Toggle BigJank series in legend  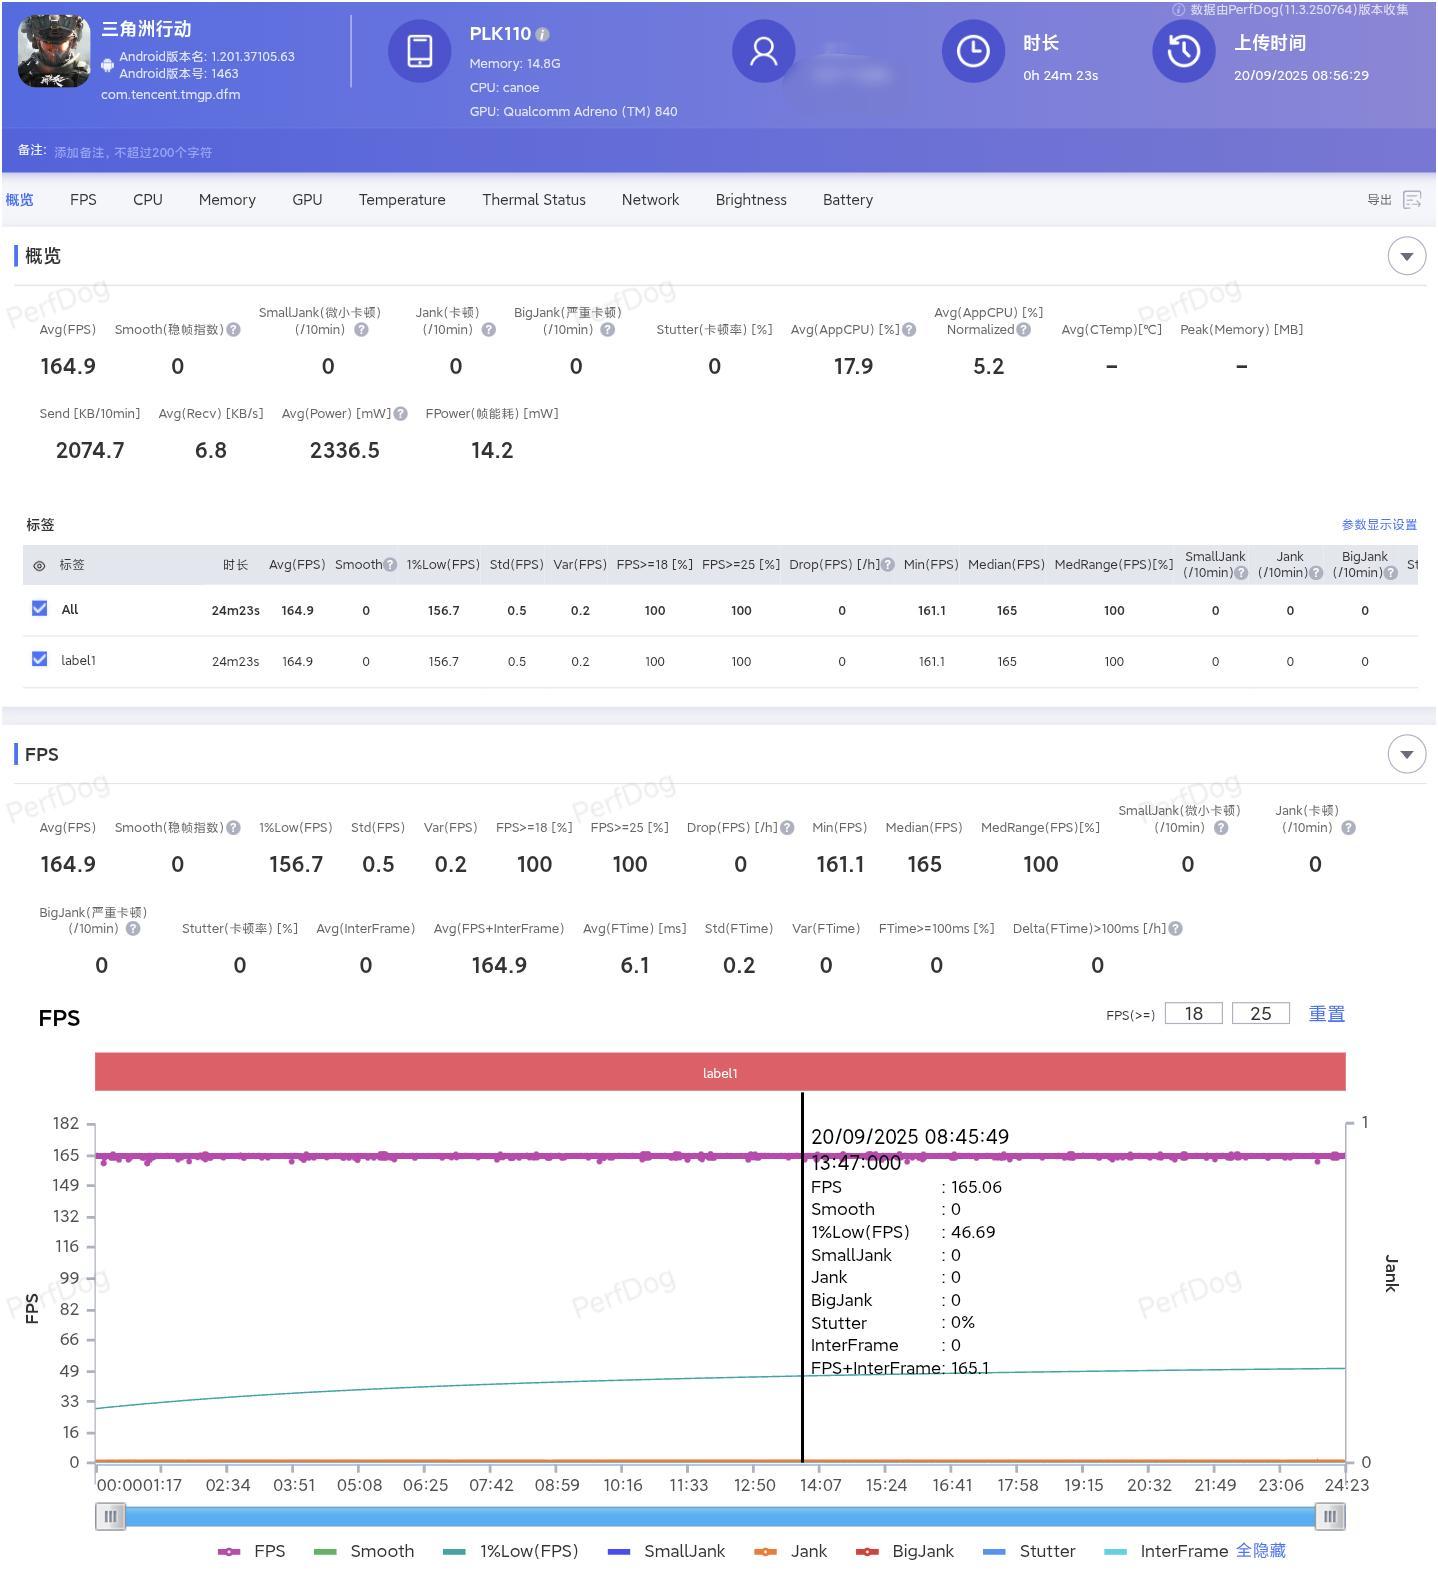905,1552
